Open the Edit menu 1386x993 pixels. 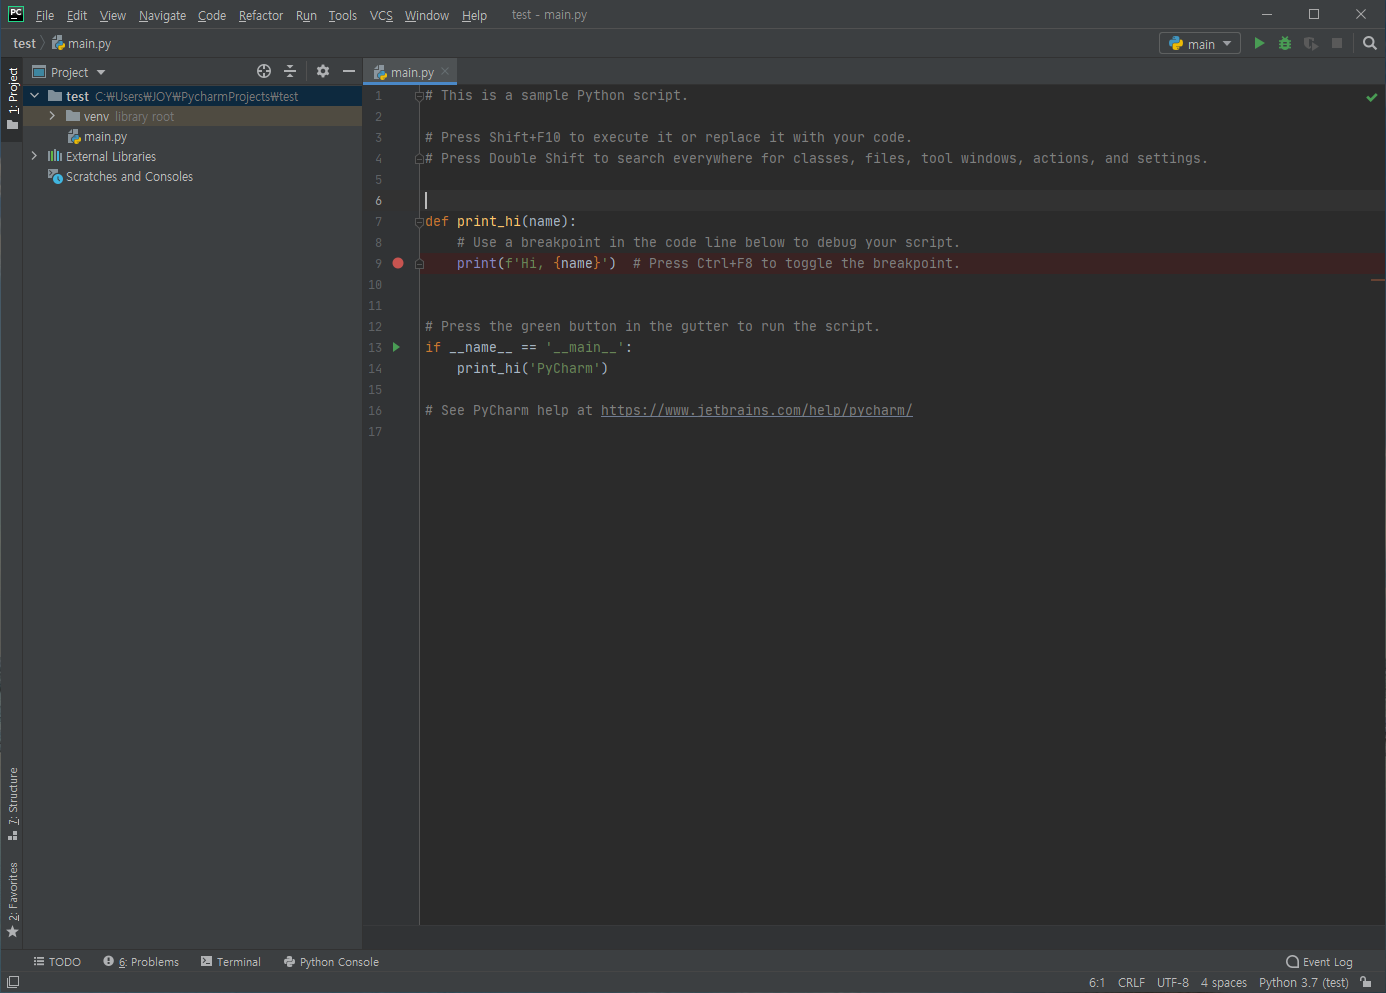pyautogui.click(x=77, y=15)
